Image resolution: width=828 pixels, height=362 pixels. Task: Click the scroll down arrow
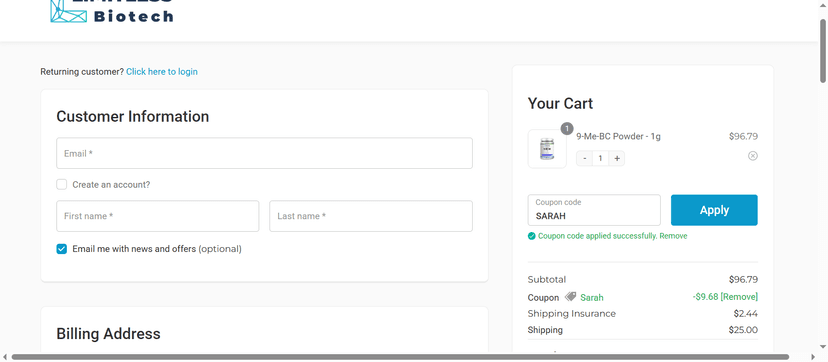click(x=823, y=347)
